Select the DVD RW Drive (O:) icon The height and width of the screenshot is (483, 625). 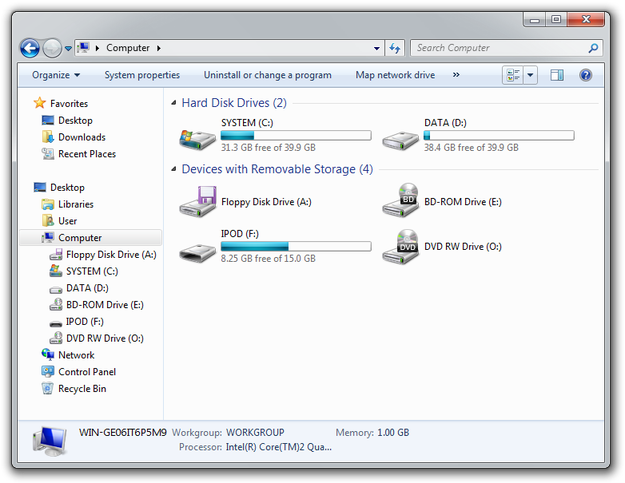pyautogui.click(x=400, y=247)
